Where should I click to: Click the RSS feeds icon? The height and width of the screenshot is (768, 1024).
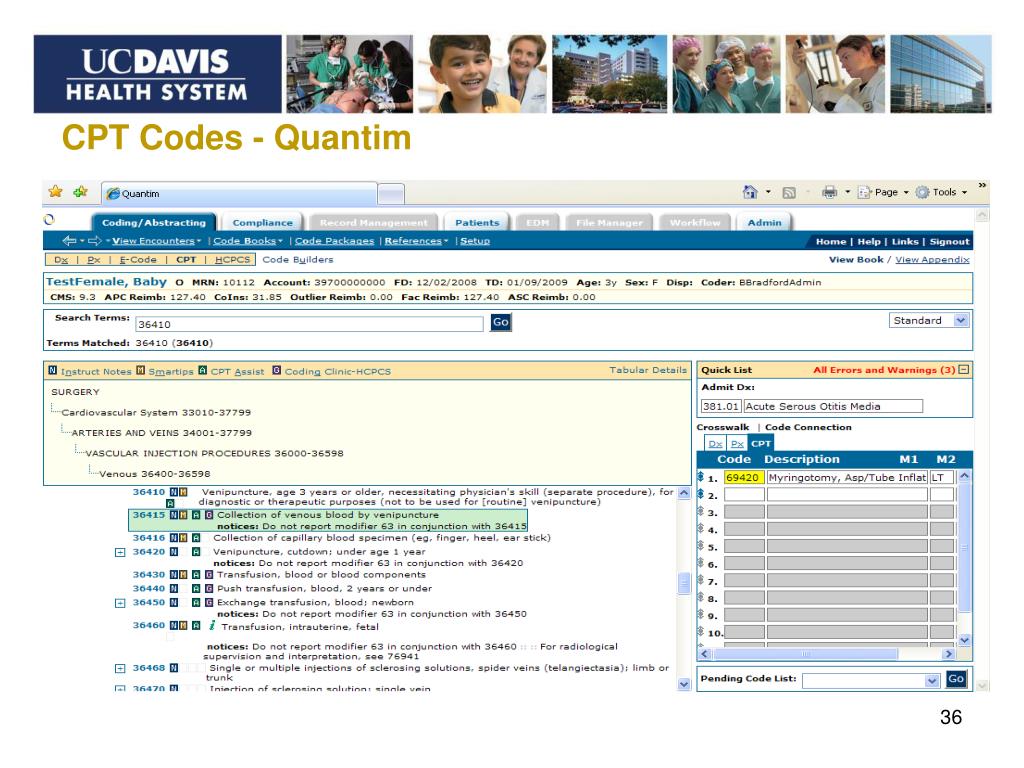coord(789,193)
